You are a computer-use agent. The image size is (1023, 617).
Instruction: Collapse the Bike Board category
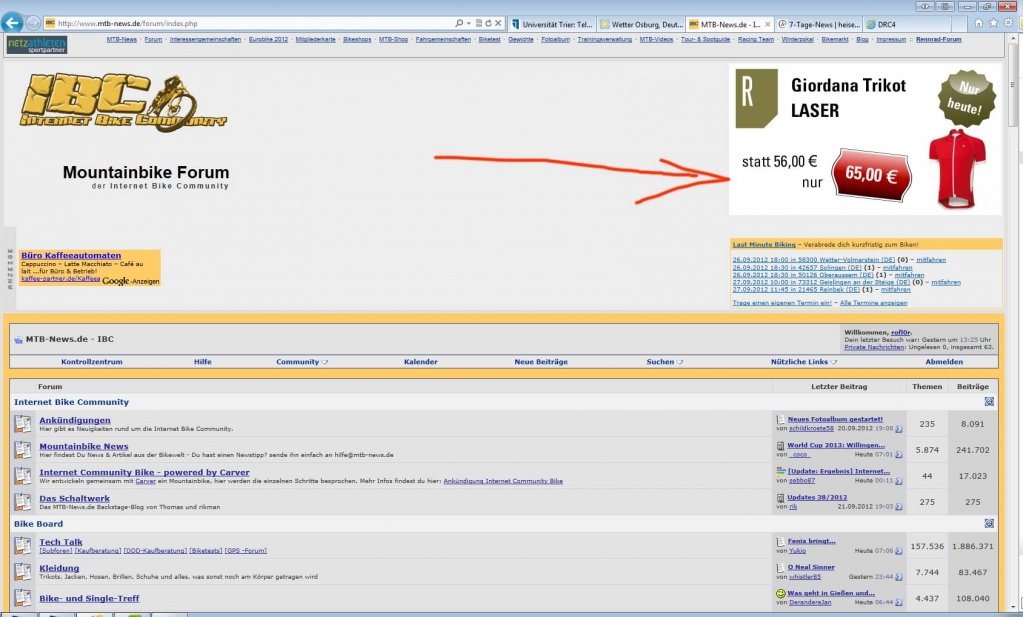click(x=989, y=524)
